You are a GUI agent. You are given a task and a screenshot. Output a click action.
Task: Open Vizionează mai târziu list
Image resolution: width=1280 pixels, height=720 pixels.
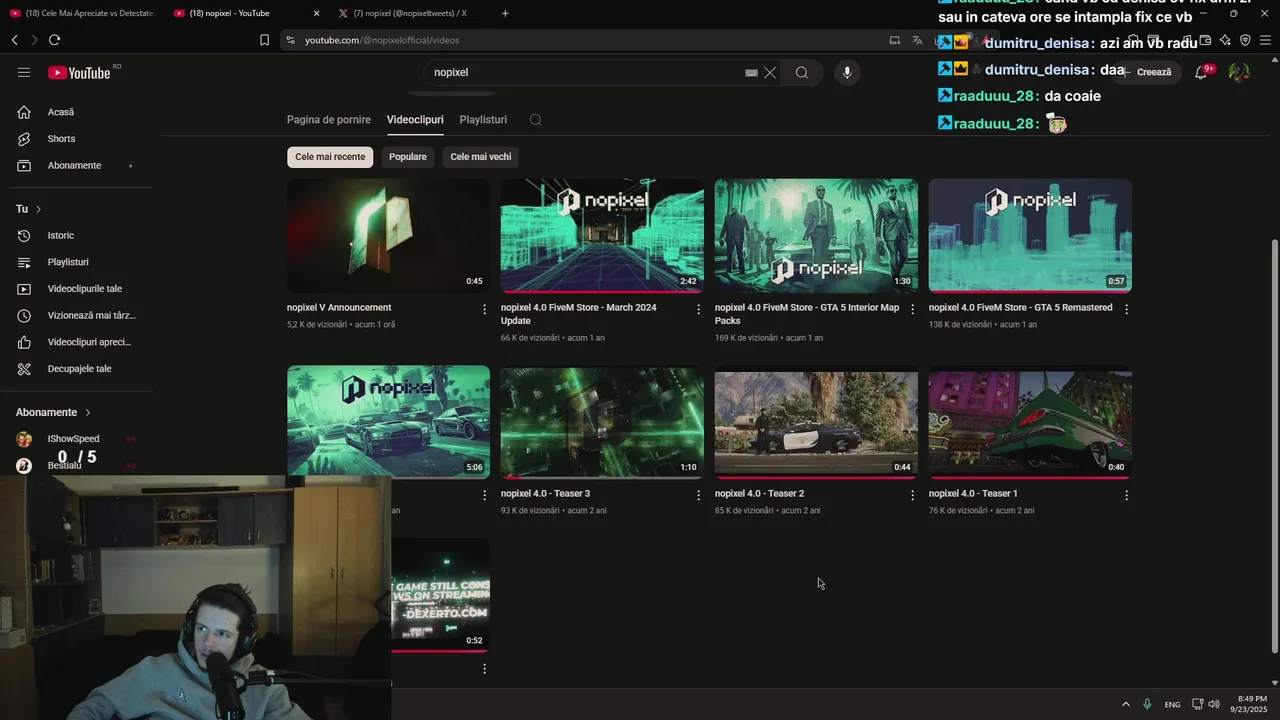coord(80,316)
